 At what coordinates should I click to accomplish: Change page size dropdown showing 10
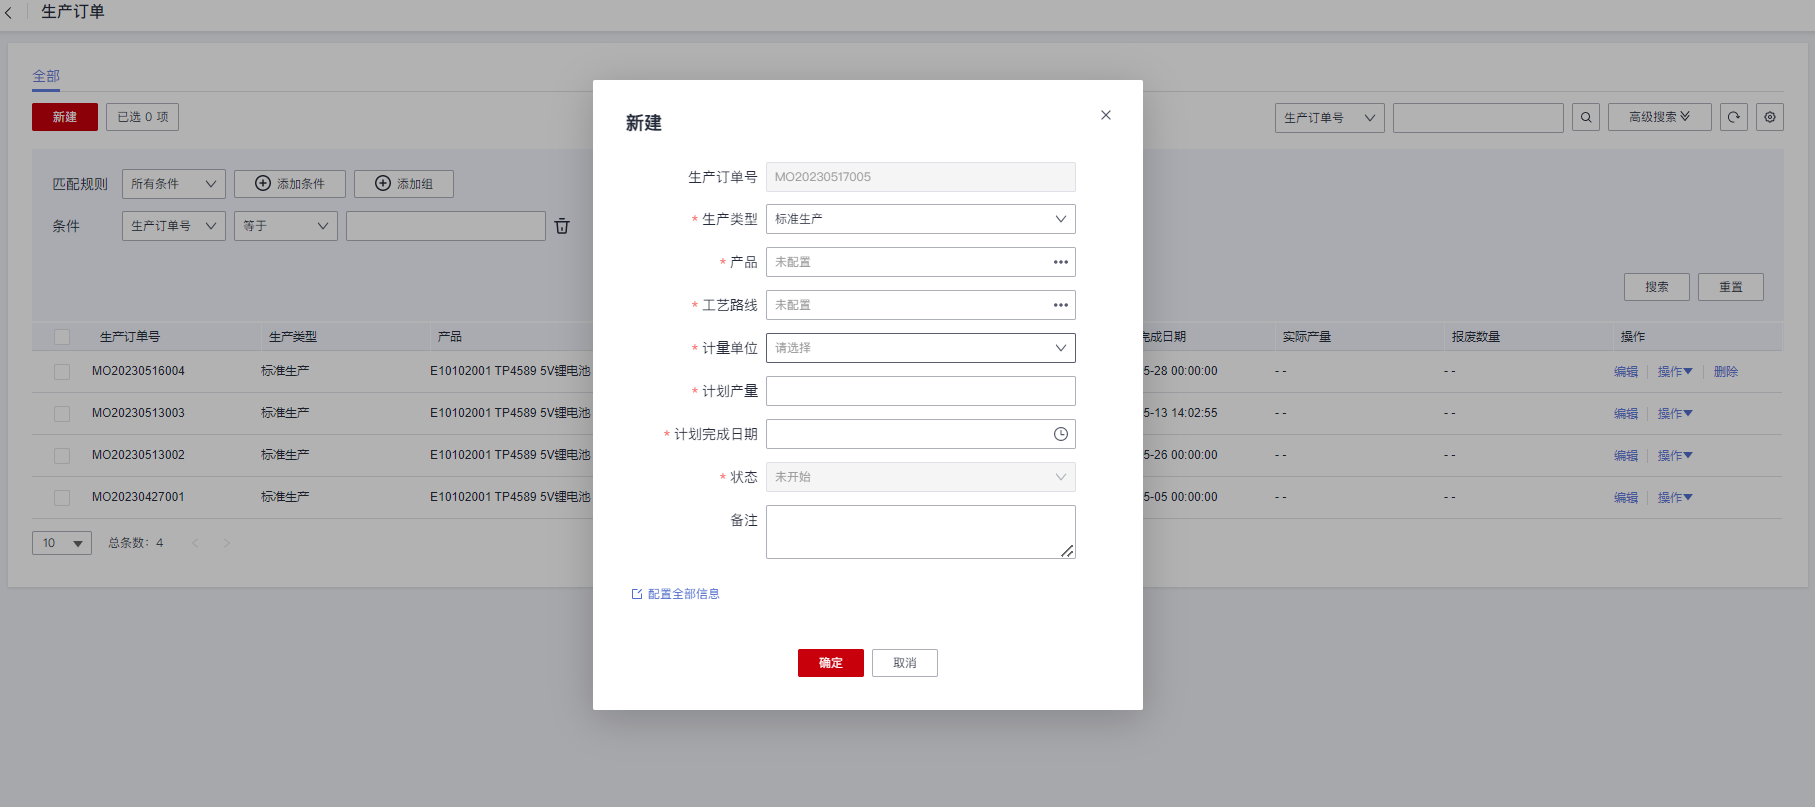pos(62,543)
